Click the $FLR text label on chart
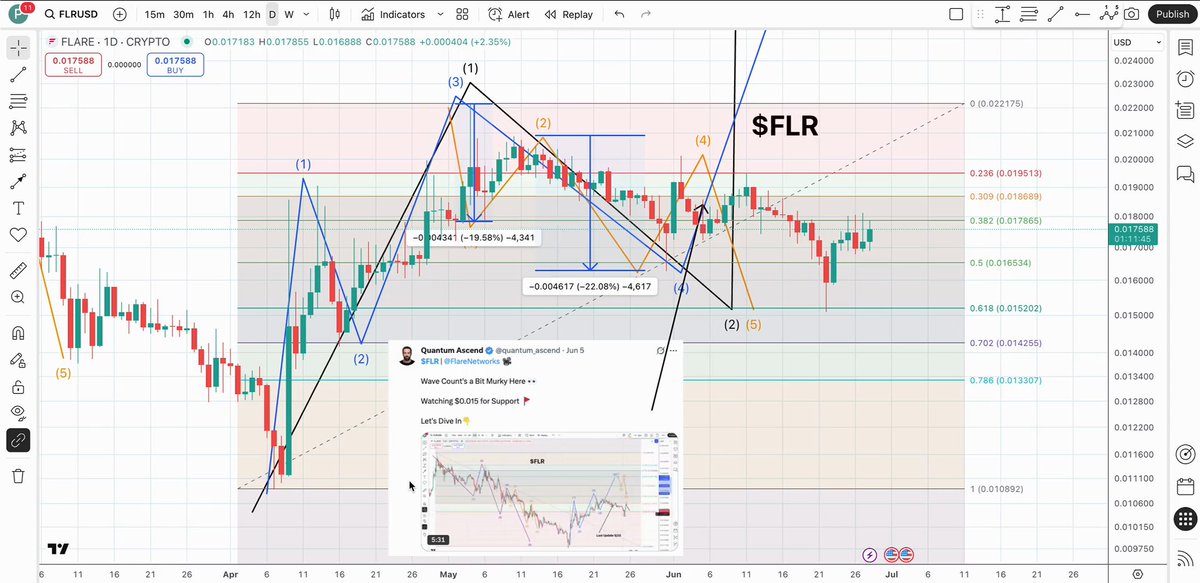This screenshot has width=1200, height=583. pos(785,125)
